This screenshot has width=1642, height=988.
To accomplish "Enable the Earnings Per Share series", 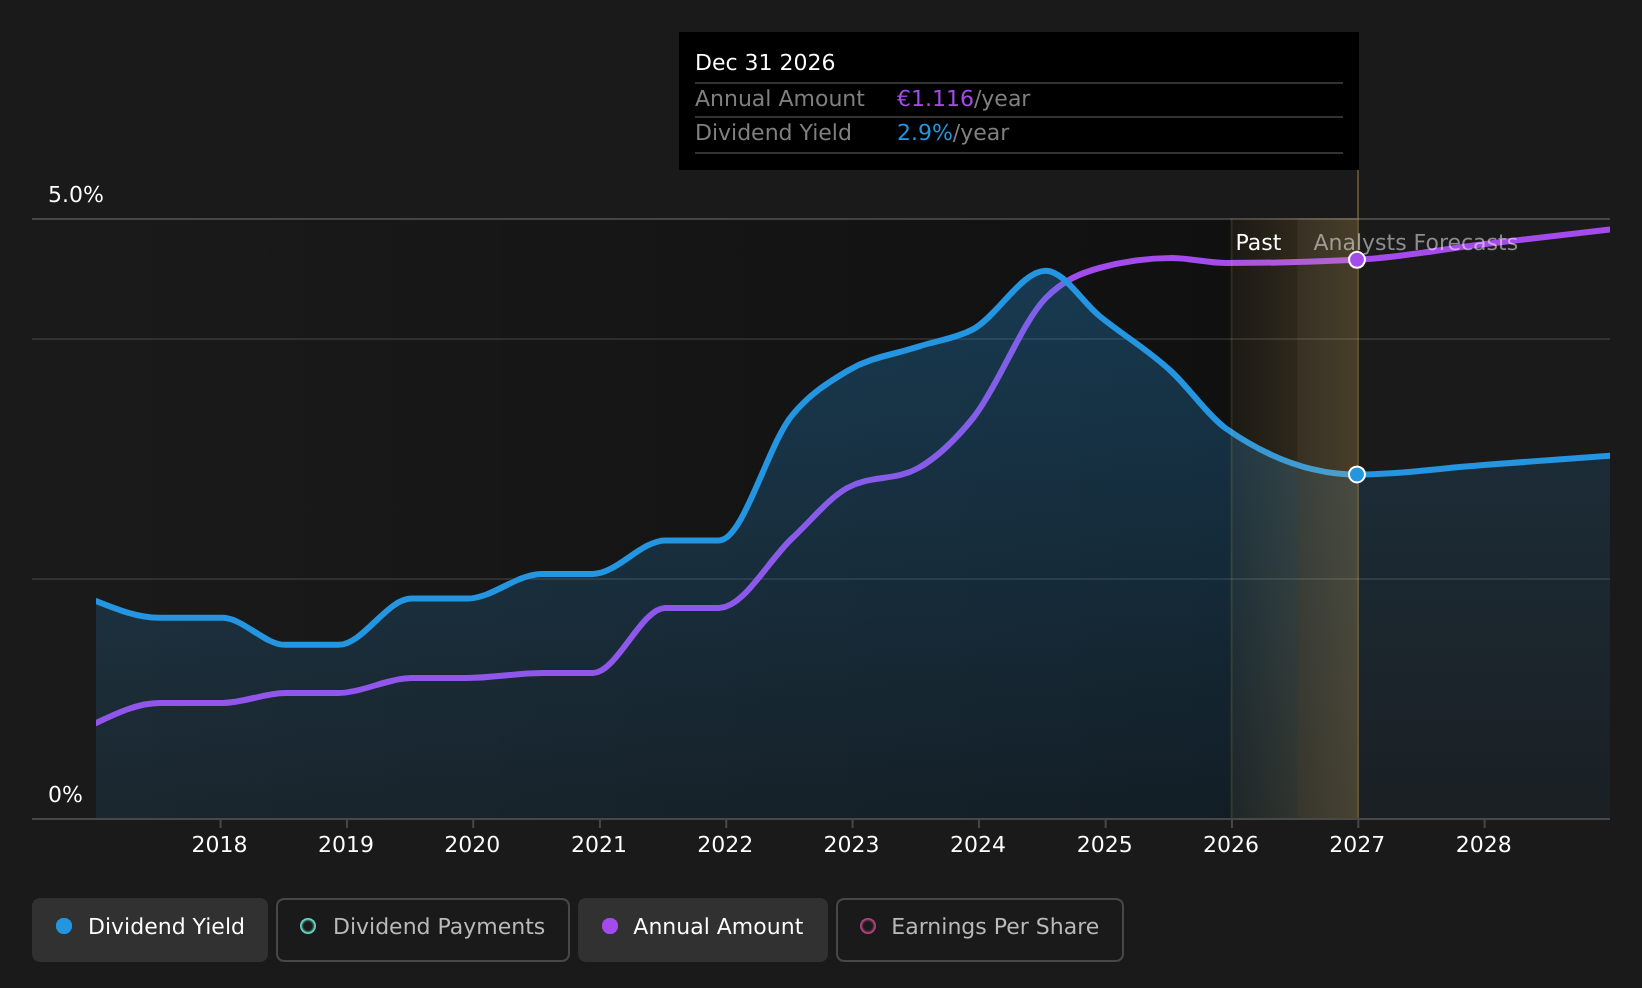I will tap(980, 929).
